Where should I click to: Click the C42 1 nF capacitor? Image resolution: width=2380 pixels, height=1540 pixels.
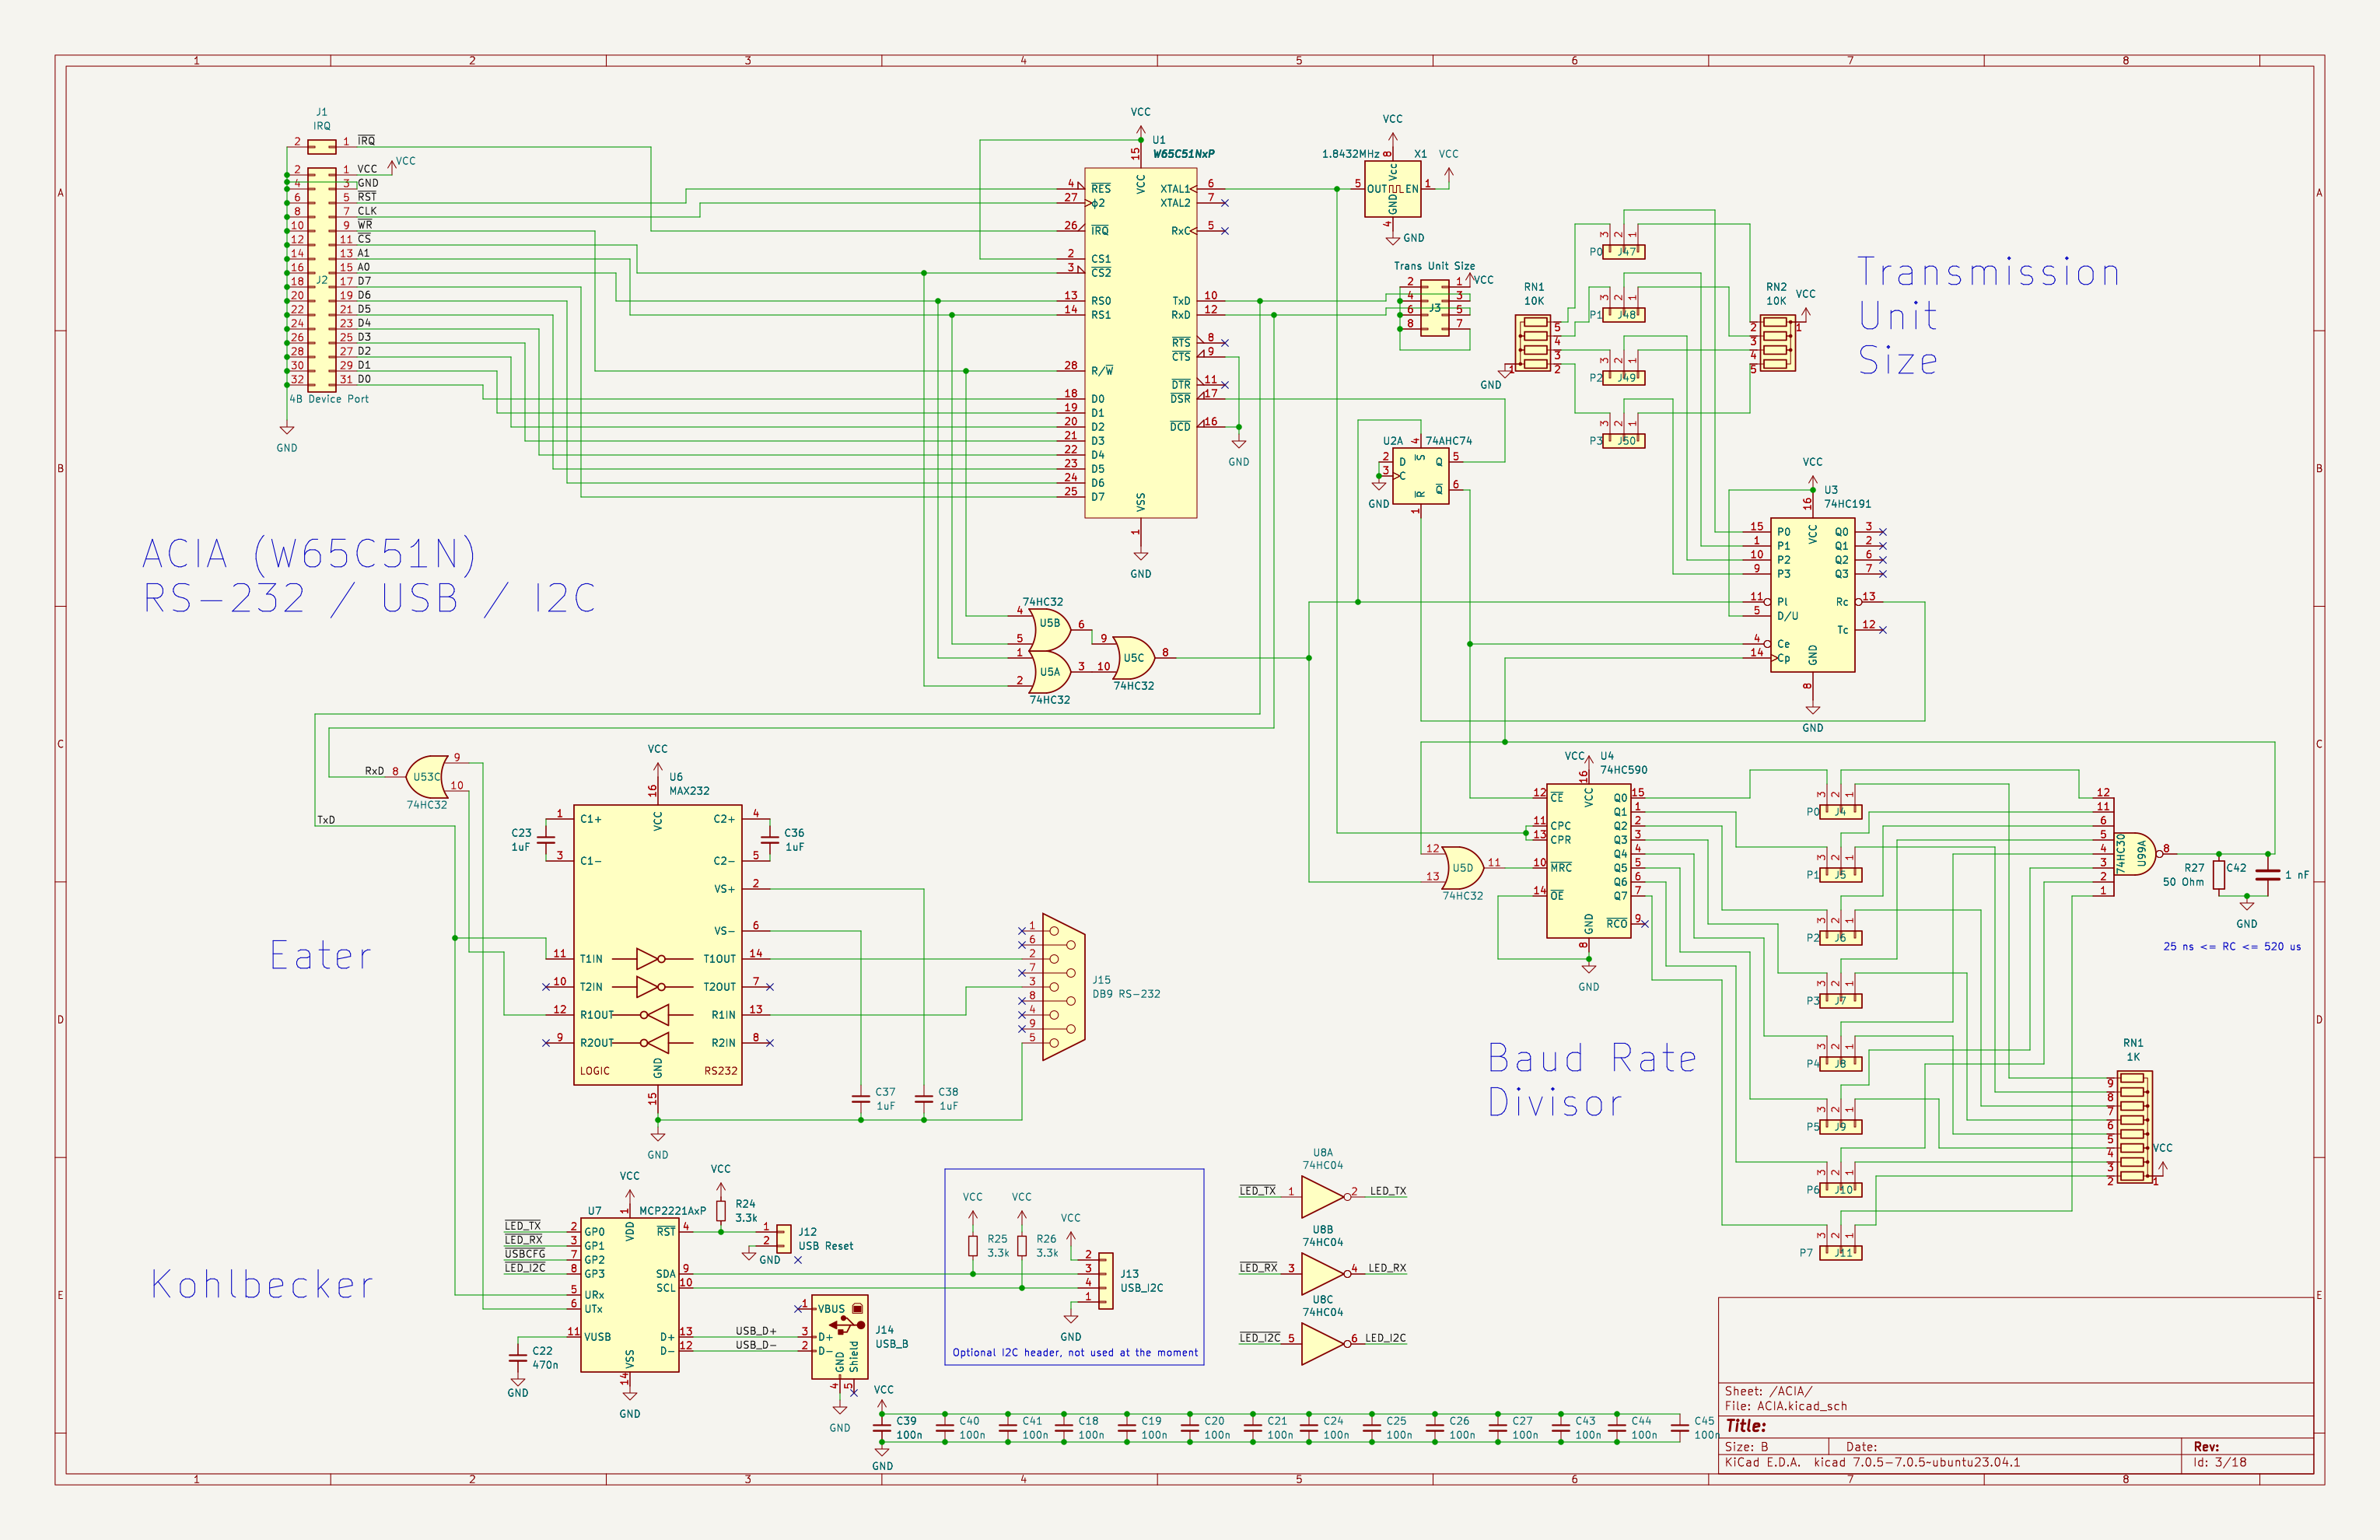pos(2268,875)
